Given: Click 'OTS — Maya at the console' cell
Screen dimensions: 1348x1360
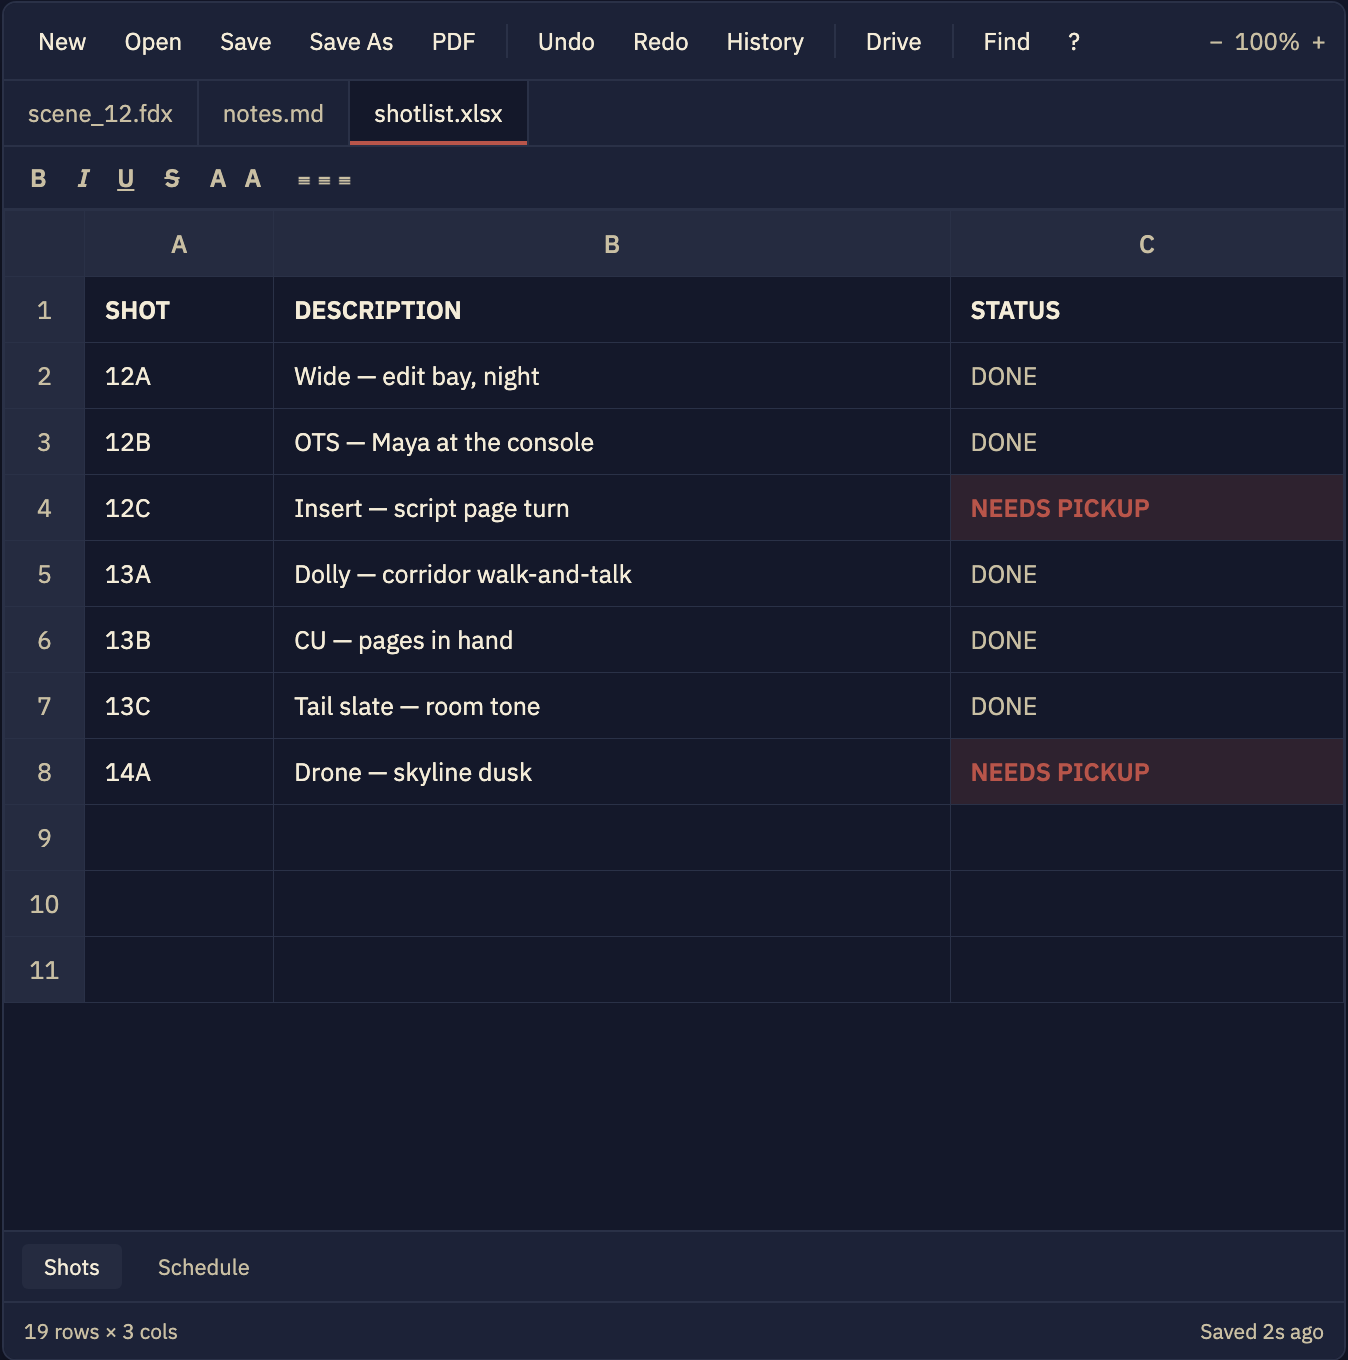Looking at the screenshot, I should [x=612, y=442].
